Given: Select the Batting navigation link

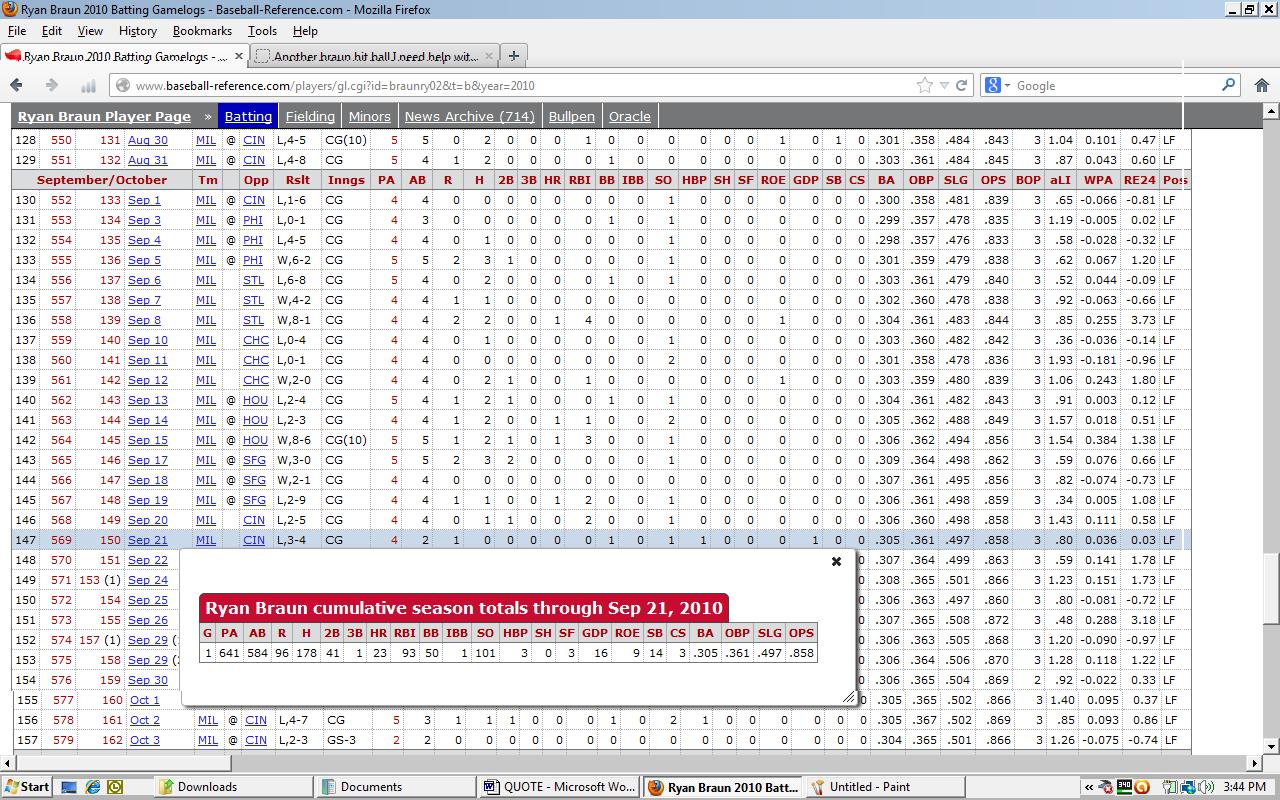Looking at the screenshot, I should pos(248,116).
